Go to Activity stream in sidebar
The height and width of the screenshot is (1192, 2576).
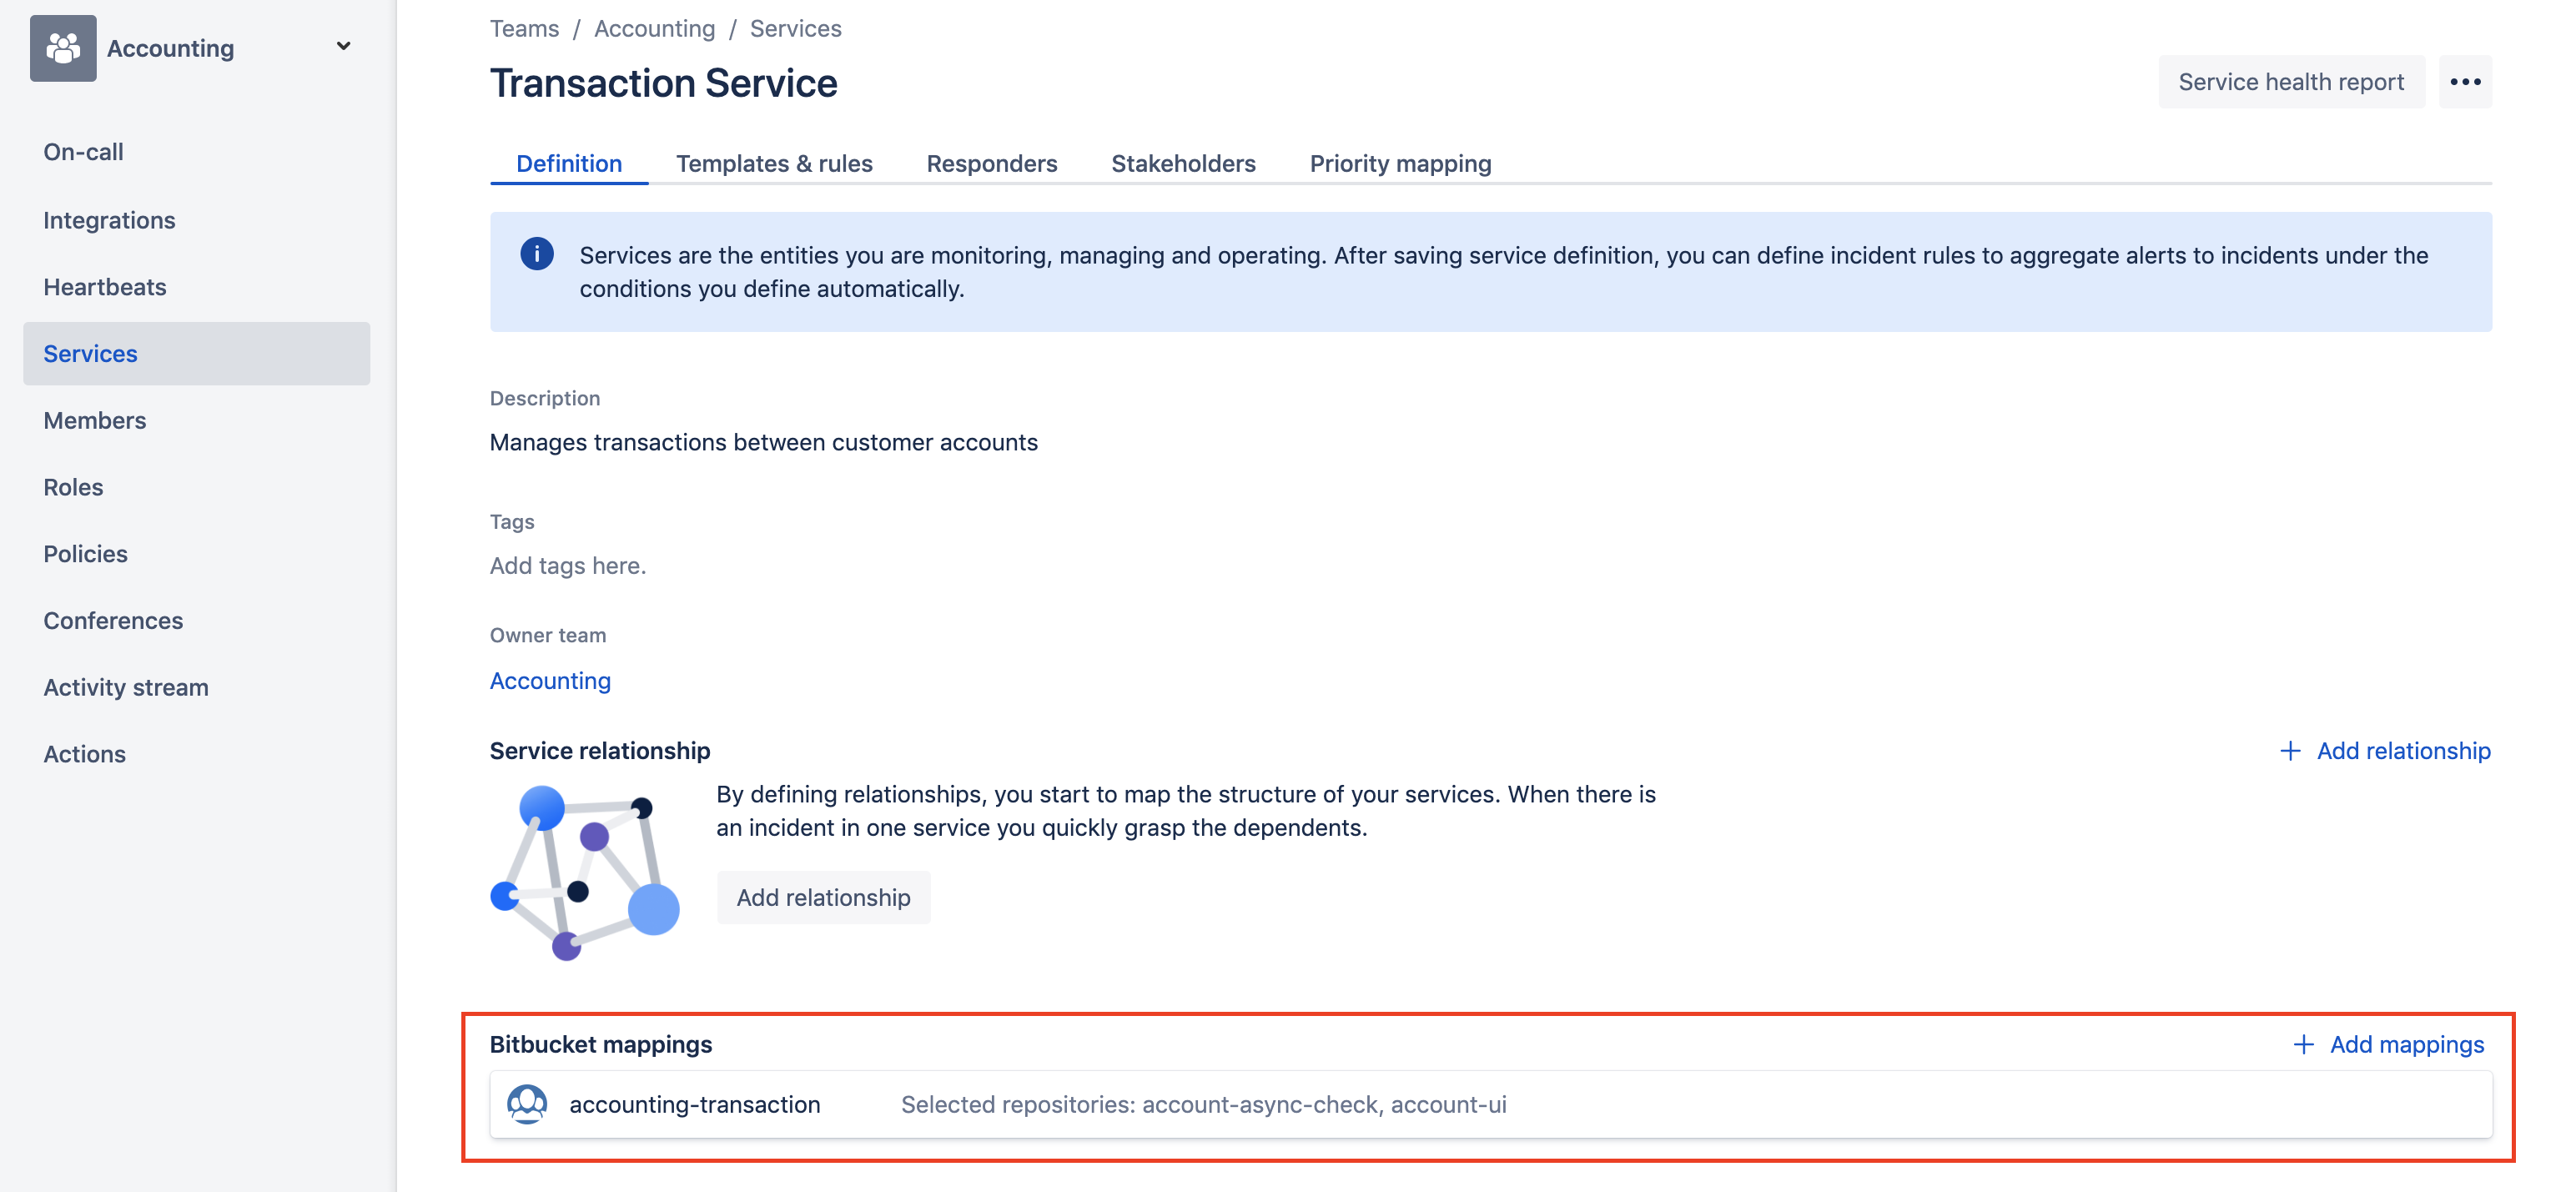pos(126,687)
